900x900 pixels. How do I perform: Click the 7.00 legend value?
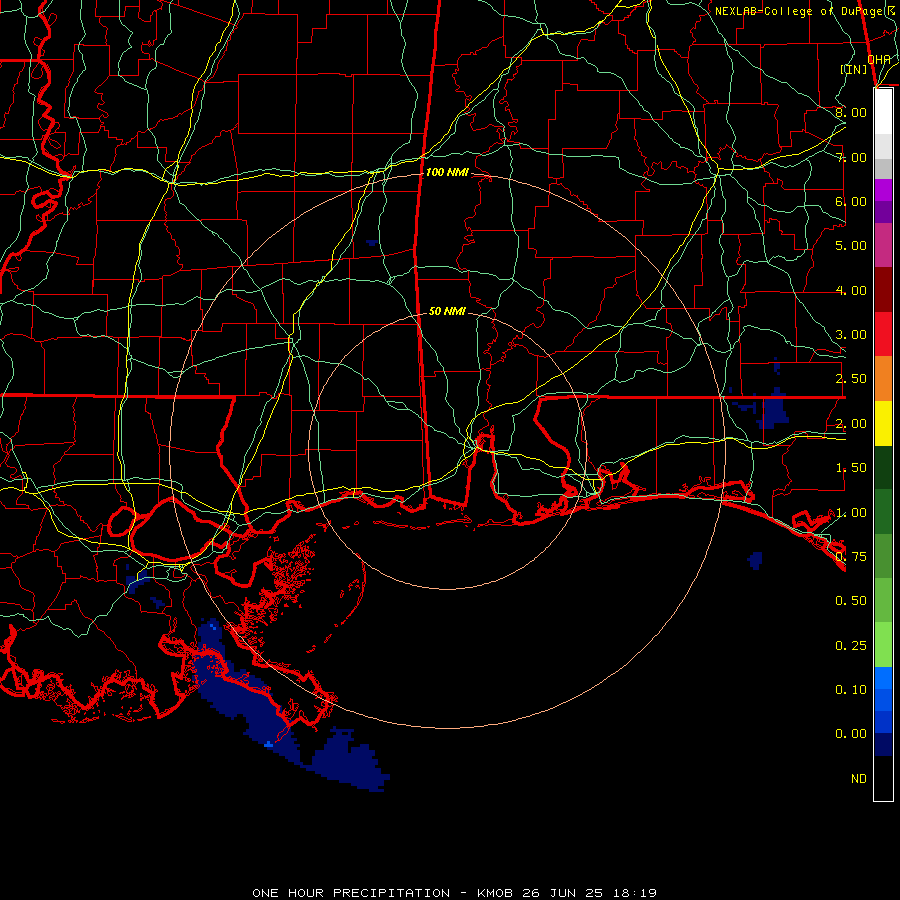coord(851,157)
